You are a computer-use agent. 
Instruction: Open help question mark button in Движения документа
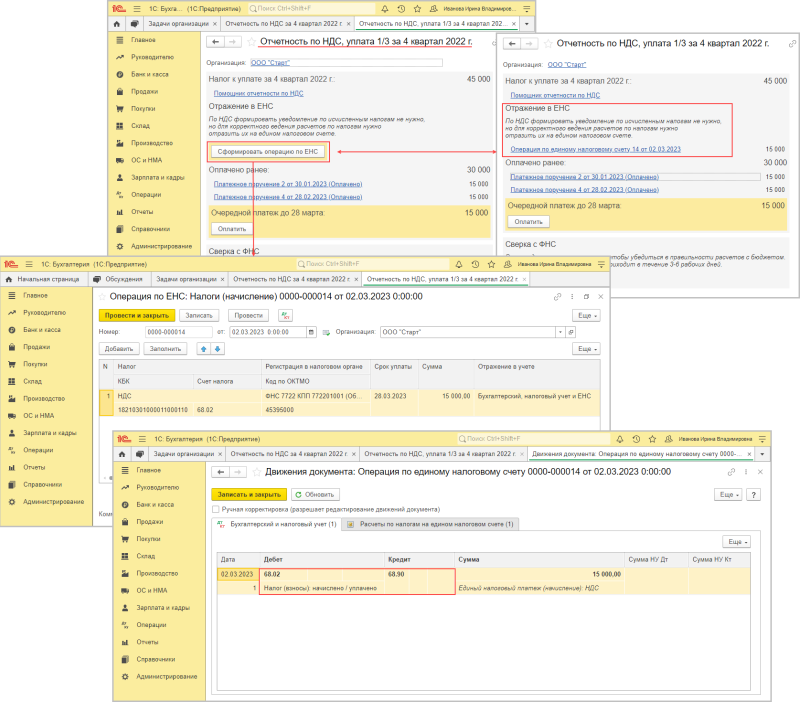[x=754, y=494]
